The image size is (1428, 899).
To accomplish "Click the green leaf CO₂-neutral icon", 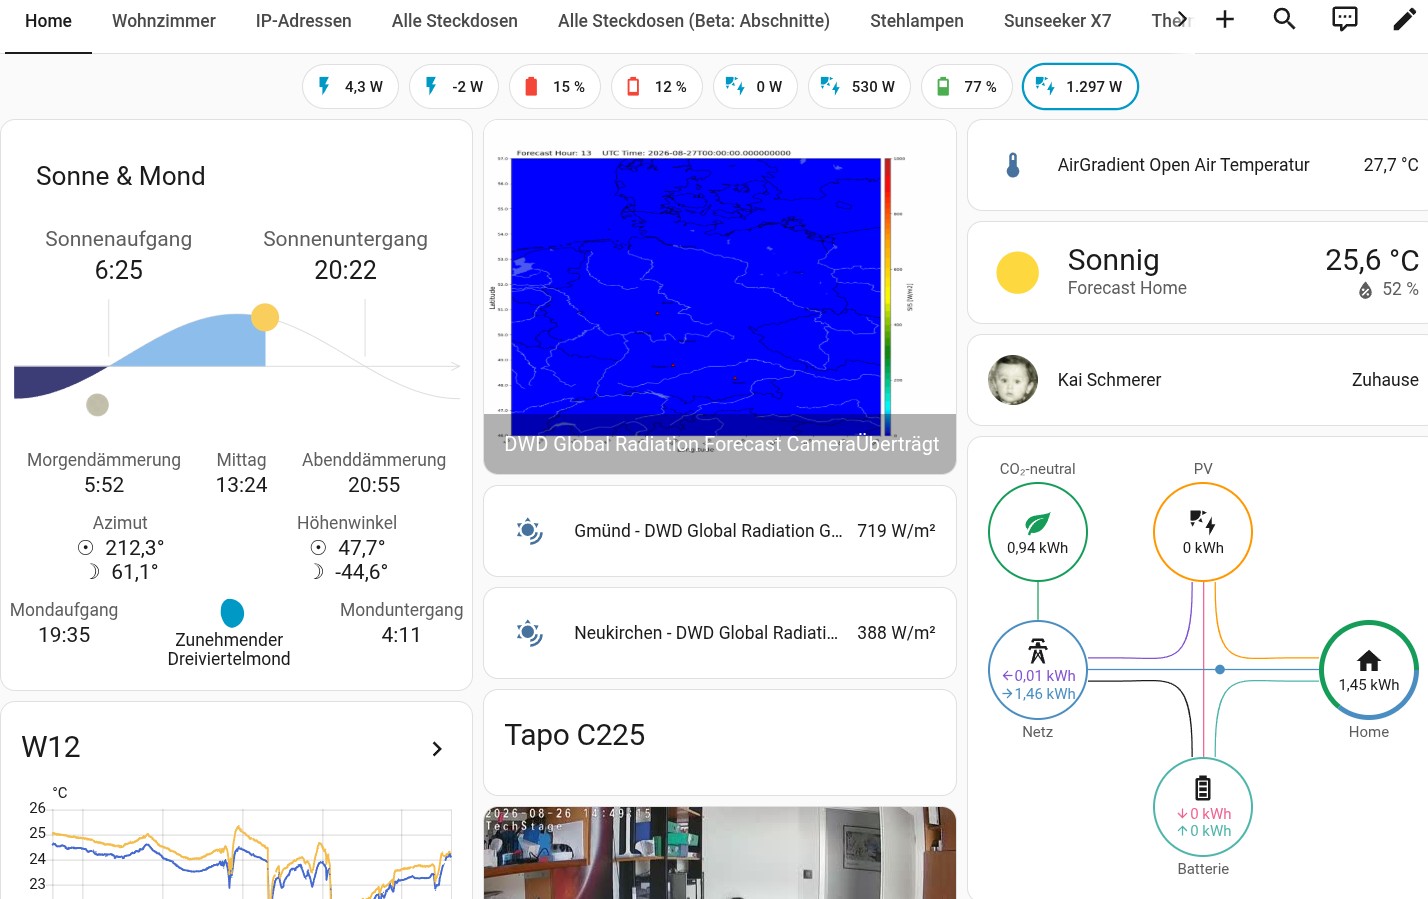I will coord(1038,523).
